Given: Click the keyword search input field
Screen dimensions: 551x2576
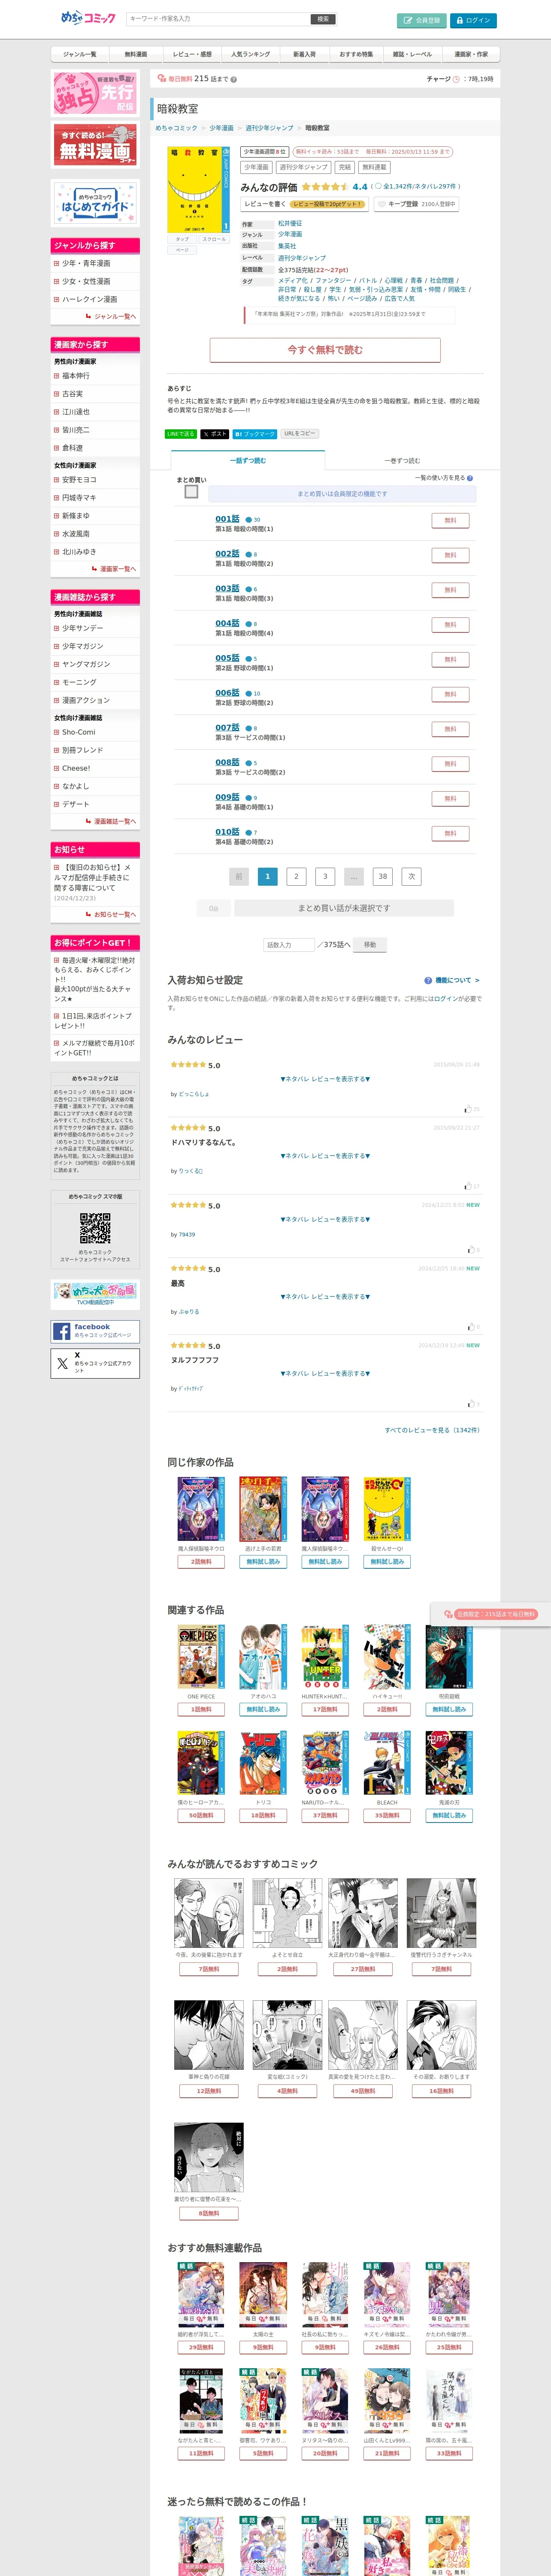Looking at the screenshot, I should coord(218,19).
